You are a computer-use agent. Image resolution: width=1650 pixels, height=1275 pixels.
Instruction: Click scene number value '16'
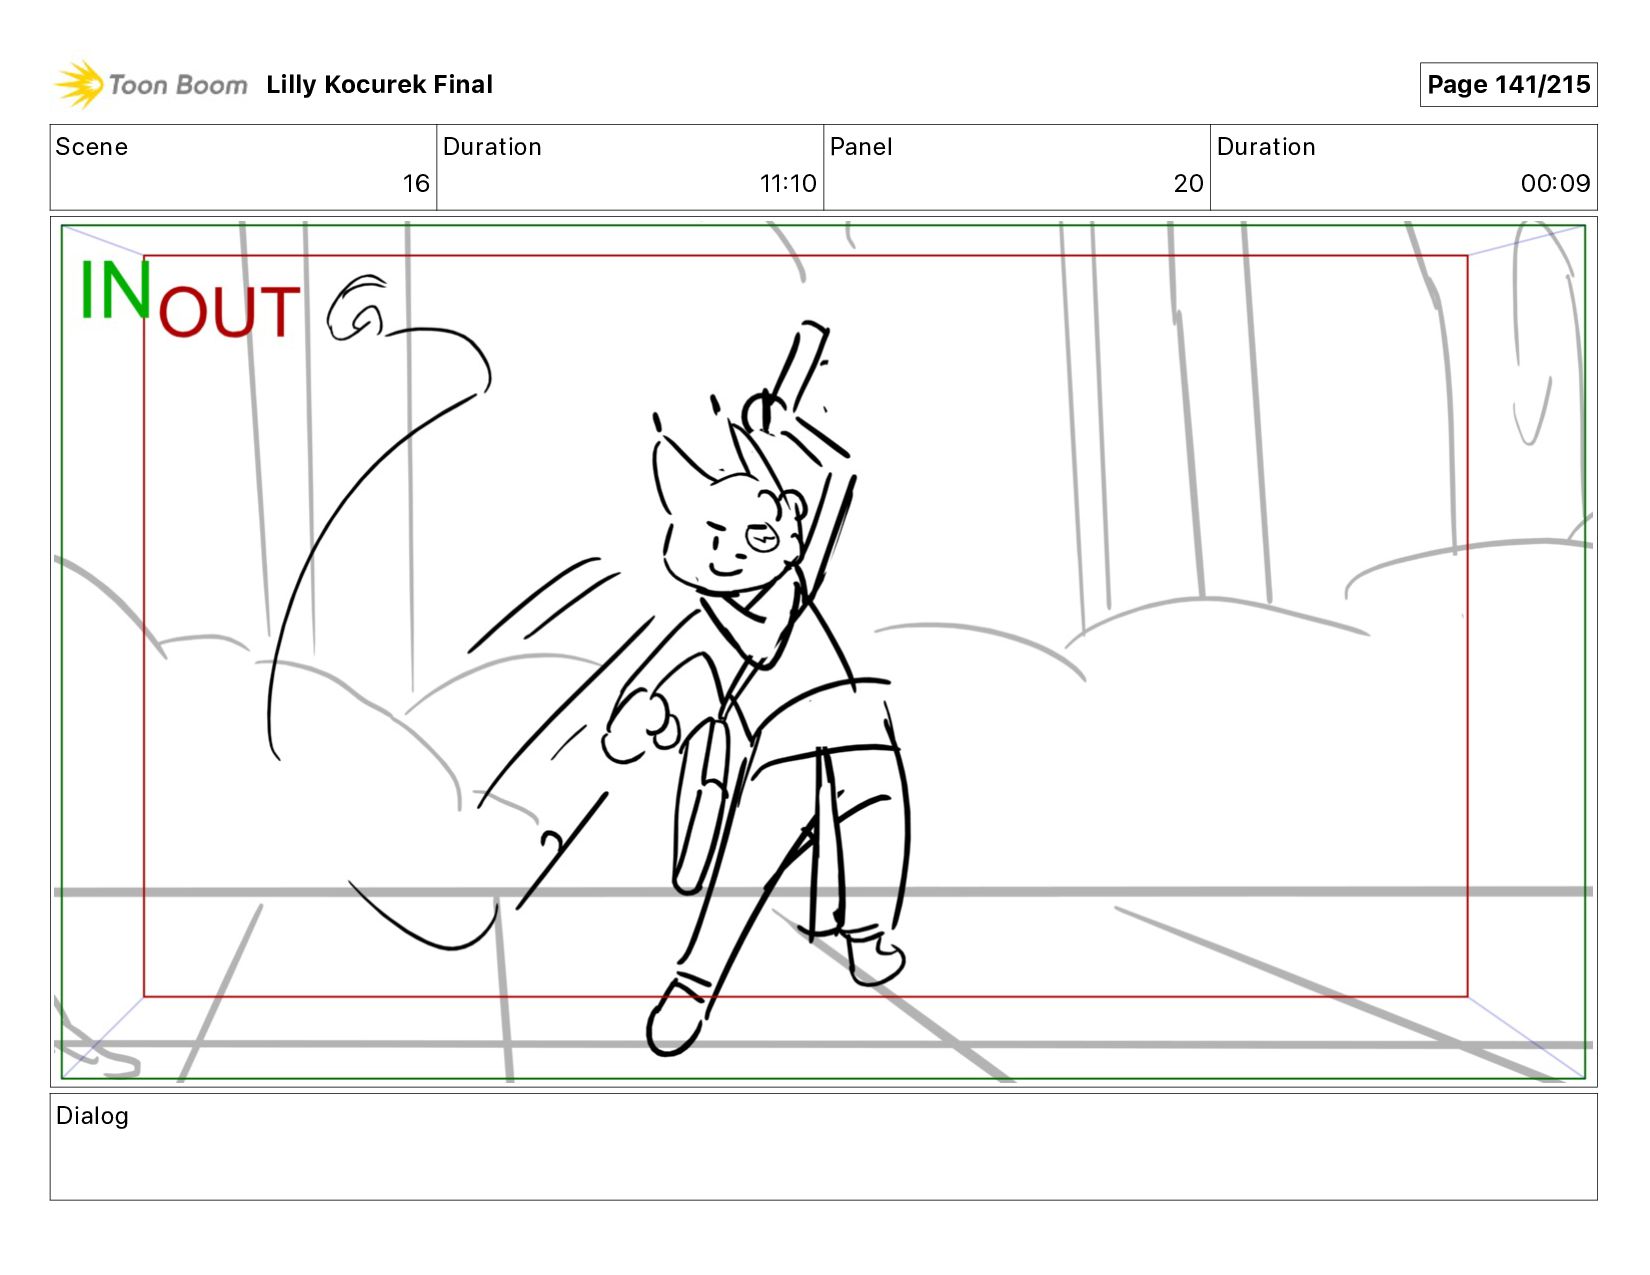pyautogui.click(x=416, y=183)
